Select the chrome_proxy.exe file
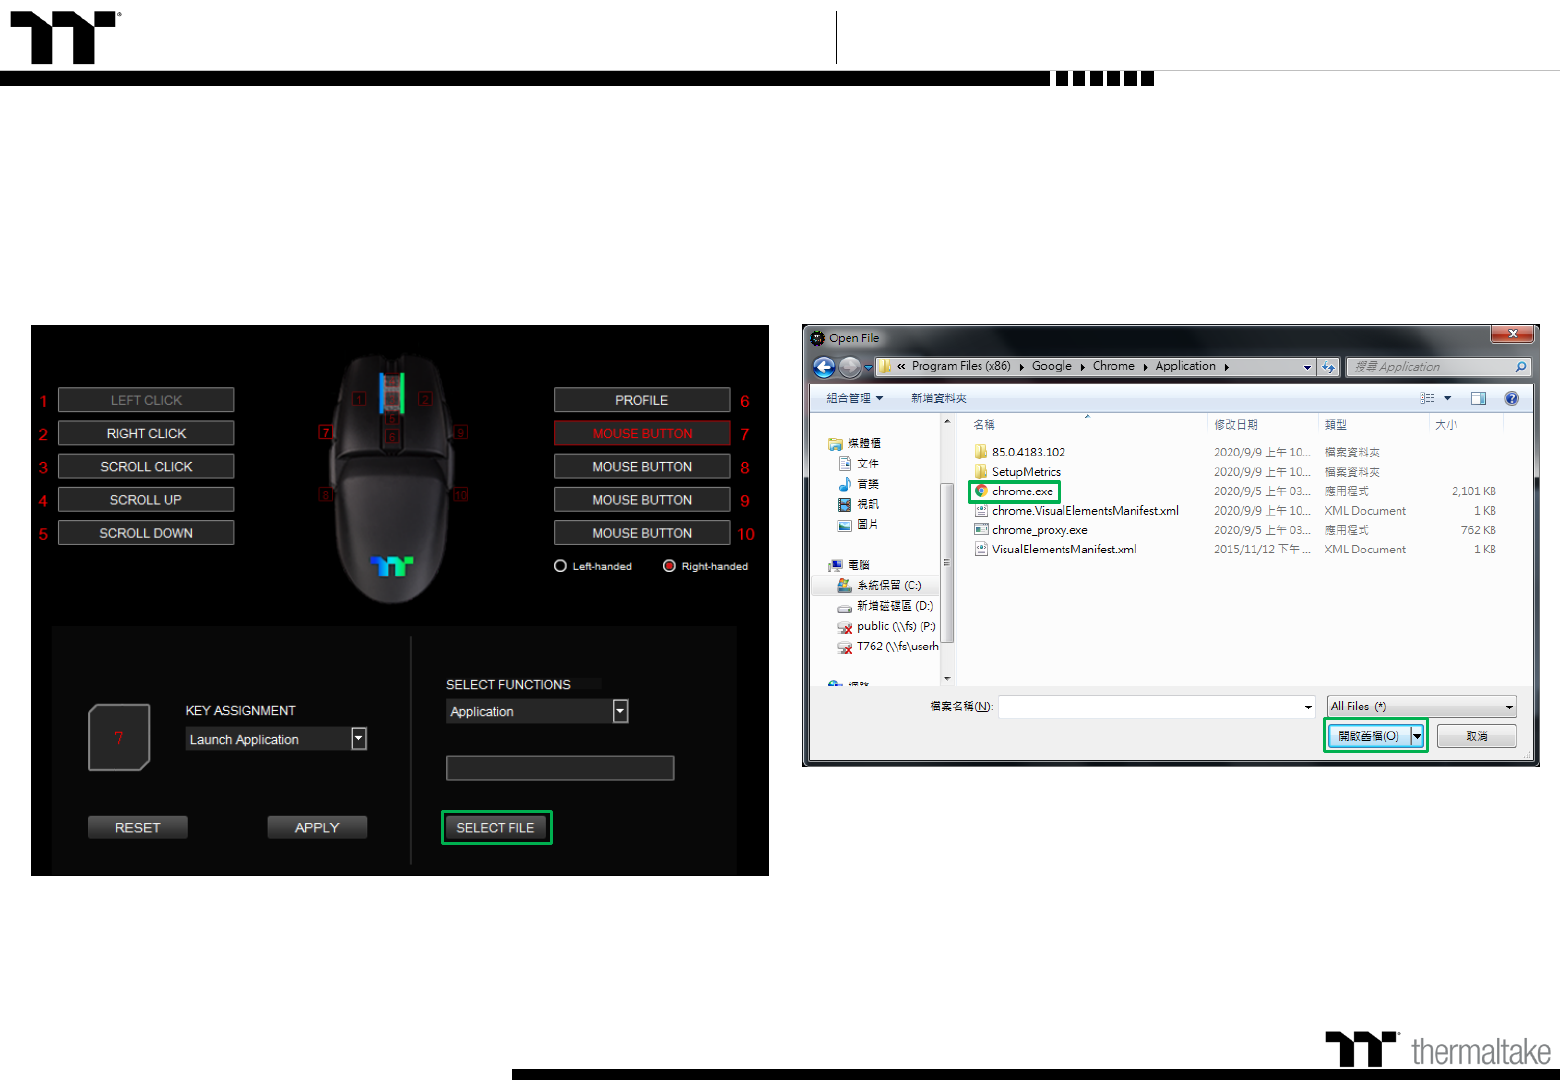 click(1039, 530)
